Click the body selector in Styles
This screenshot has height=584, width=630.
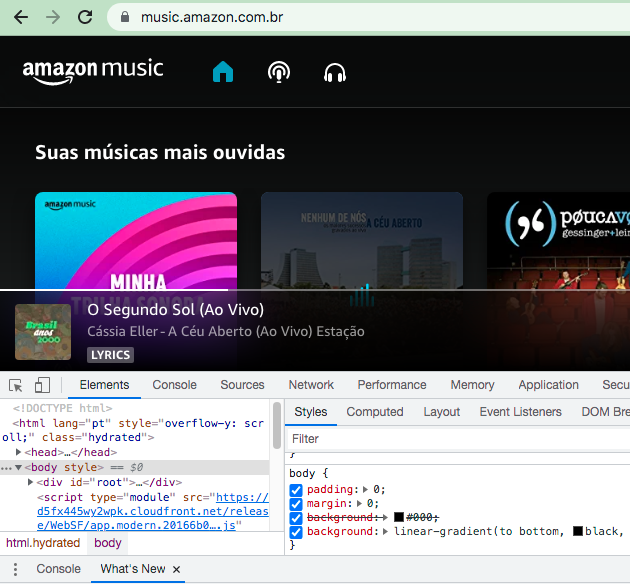pos(302,474)
